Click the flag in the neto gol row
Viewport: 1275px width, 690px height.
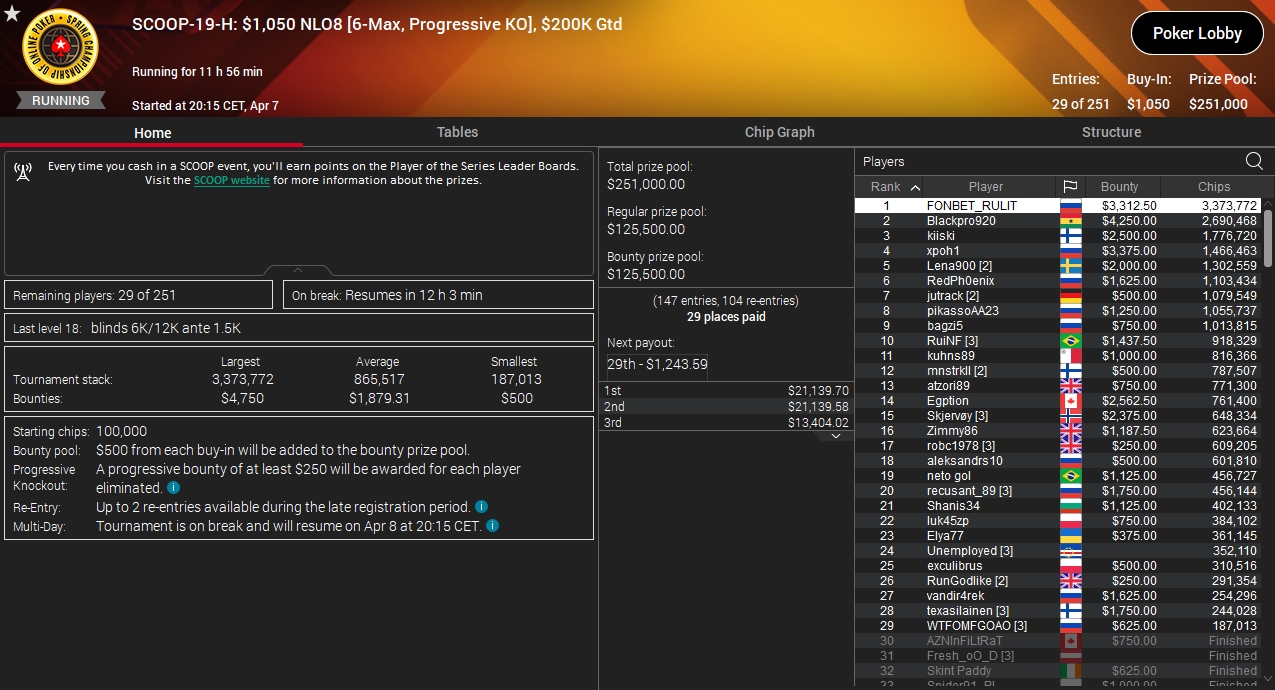(1070, 476)
